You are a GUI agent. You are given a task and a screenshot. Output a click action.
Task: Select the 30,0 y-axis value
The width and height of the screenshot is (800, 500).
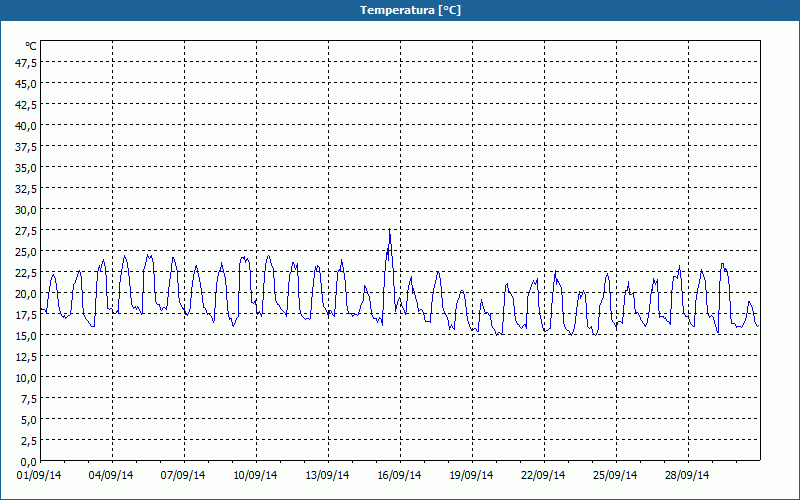click(x=26, y=210)
